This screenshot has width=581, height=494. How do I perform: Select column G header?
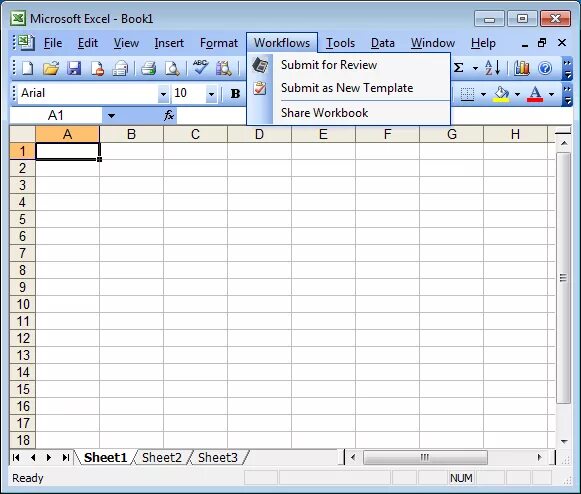click(451, 134)
